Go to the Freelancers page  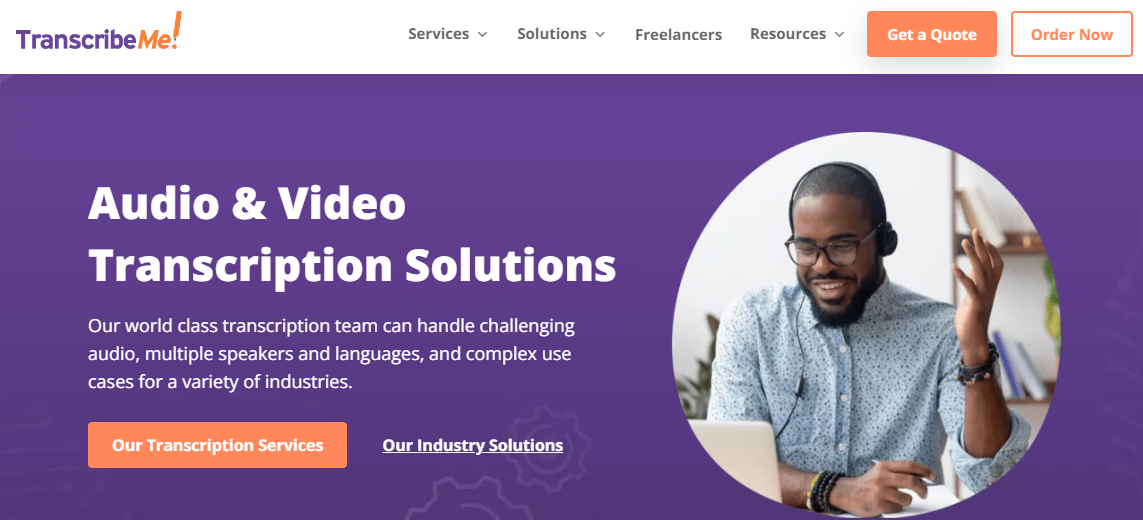tap(678, 34)
